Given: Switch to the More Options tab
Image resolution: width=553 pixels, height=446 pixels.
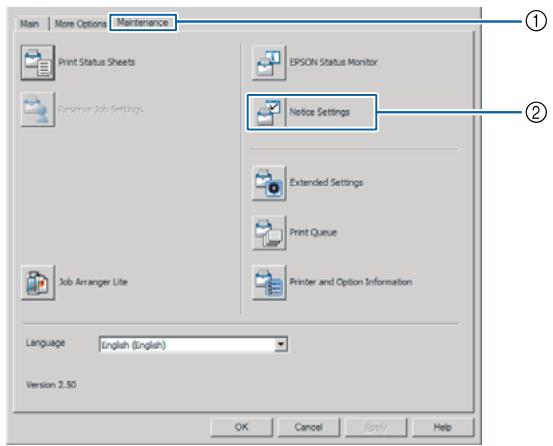Looking at the screenshot, I should coord(80,24).
